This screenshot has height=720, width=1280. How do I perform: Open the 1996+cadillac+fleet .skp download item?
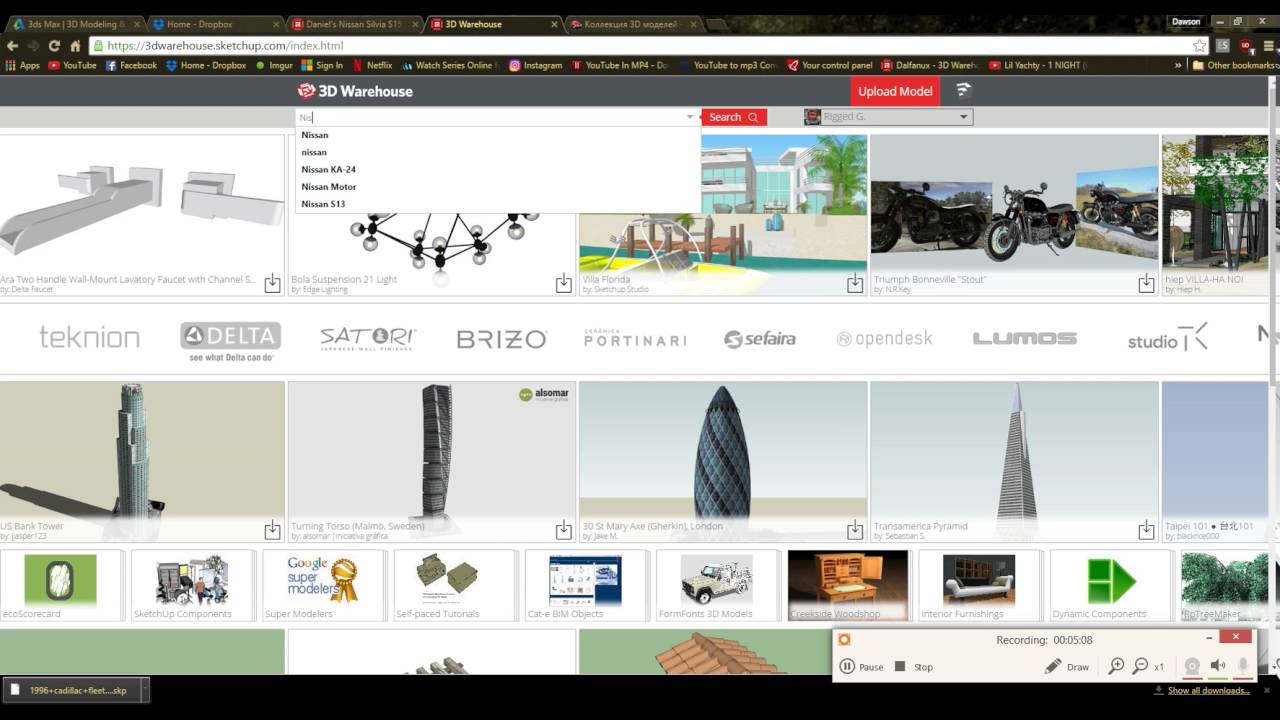click(75, 690)
